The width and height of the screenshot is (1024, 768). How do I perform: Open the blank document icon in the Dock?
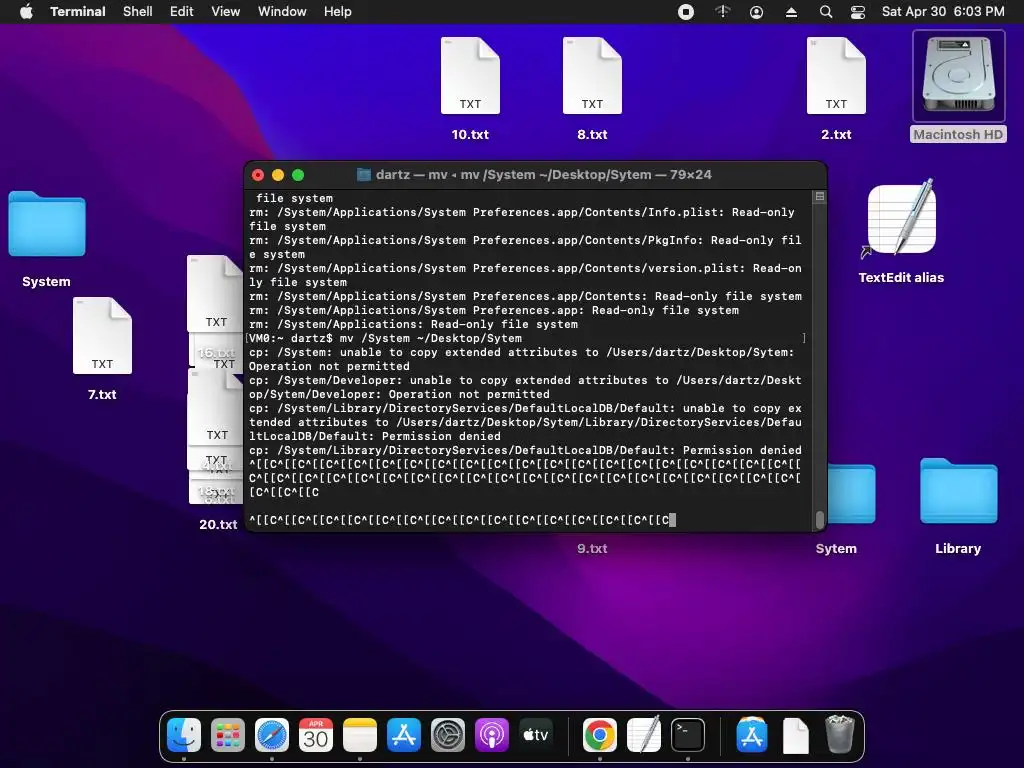[795, 735]
